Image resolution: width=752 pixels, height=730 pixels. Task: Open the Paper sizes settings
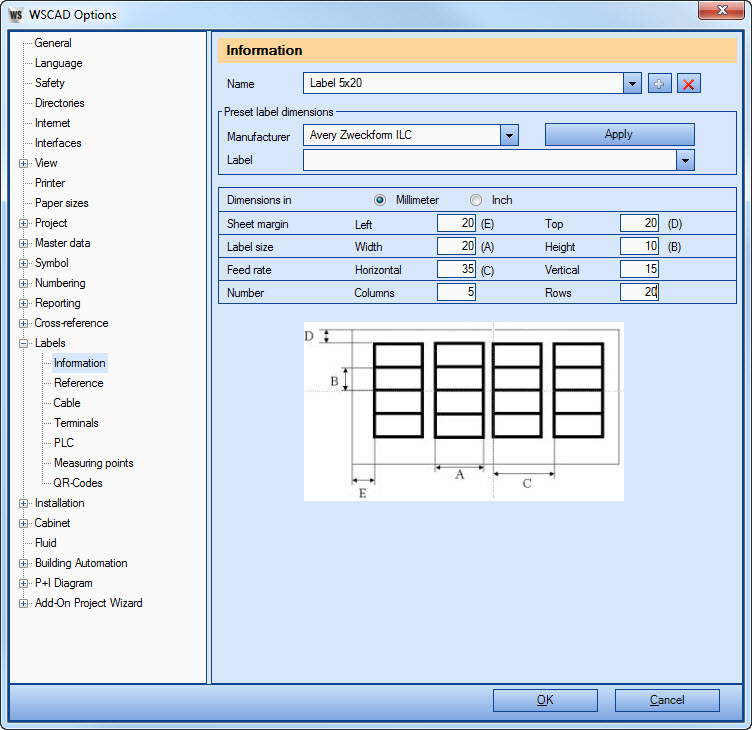[x=61, y=203]
